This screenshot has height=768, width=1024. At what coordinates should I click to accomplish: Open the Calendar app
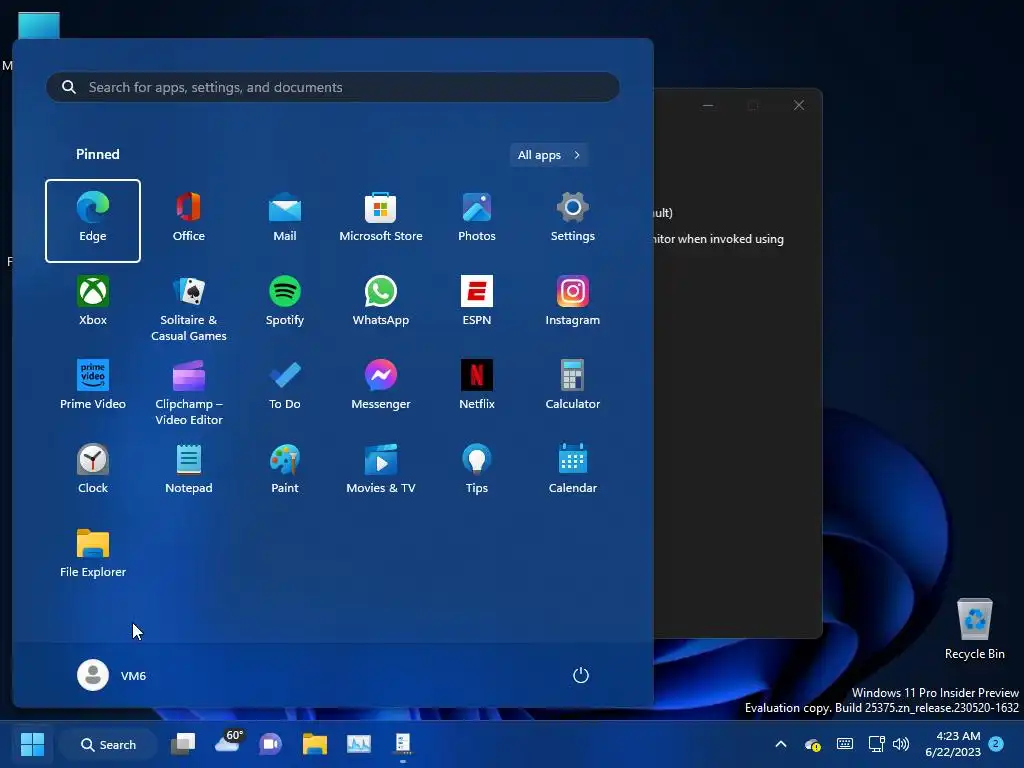click(573, 470)
